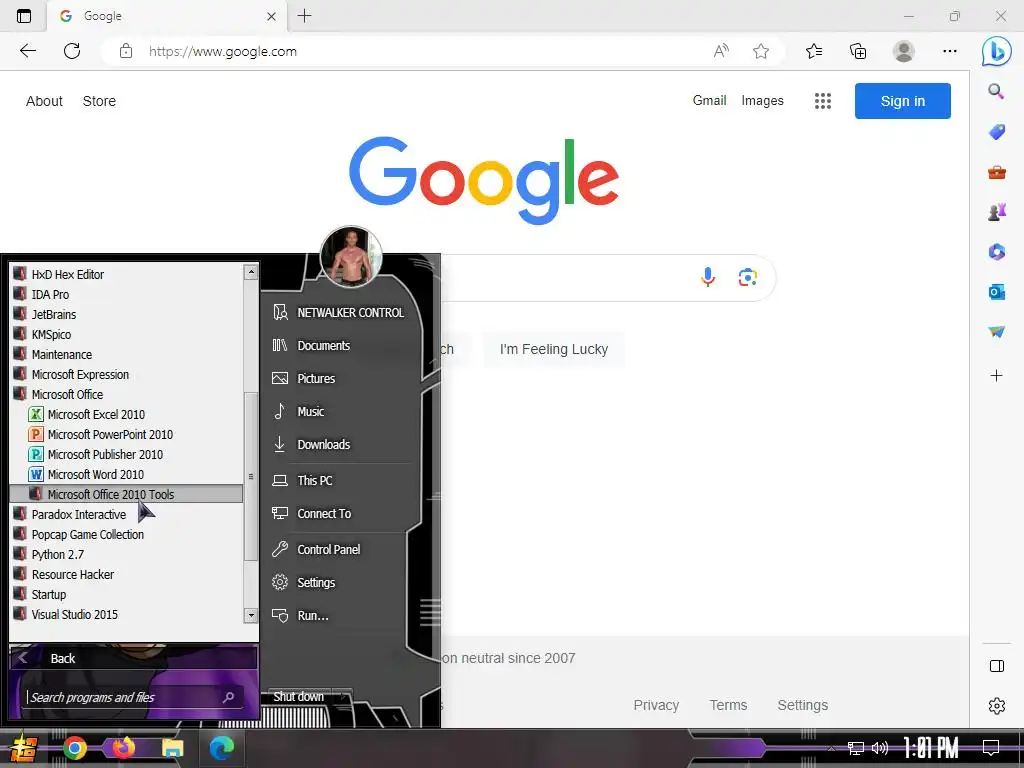Viewport: 1024px width, 768px height.
Task: Open Pictures from the Start menu
Action: pyautogui.click(x=304, y=379)
